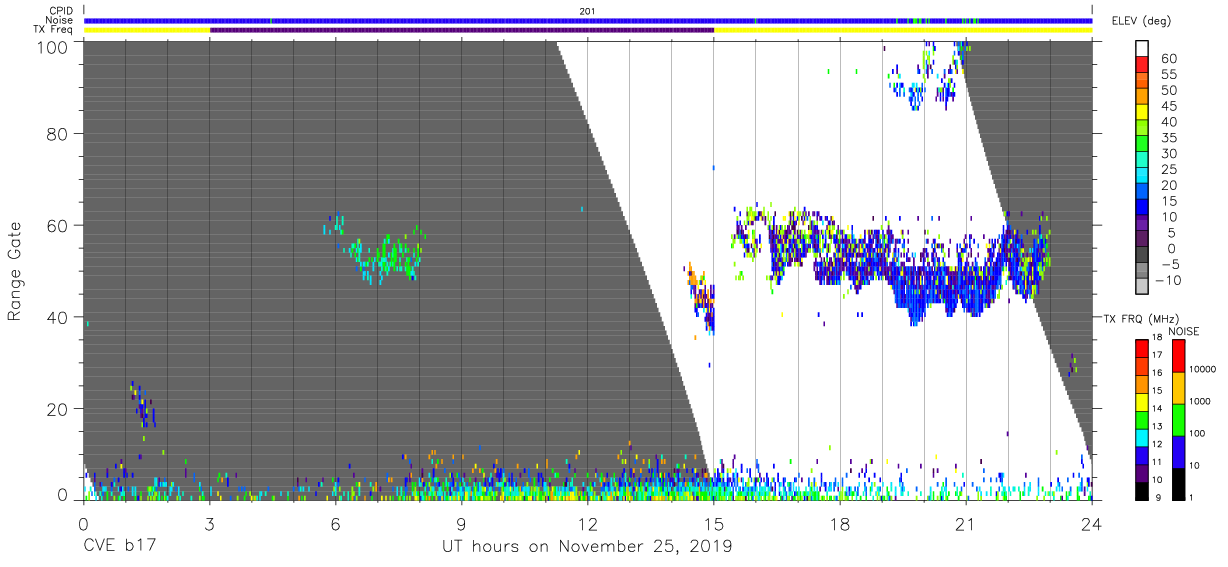Click the '100' label on NOISE bar

point(1198,434)
